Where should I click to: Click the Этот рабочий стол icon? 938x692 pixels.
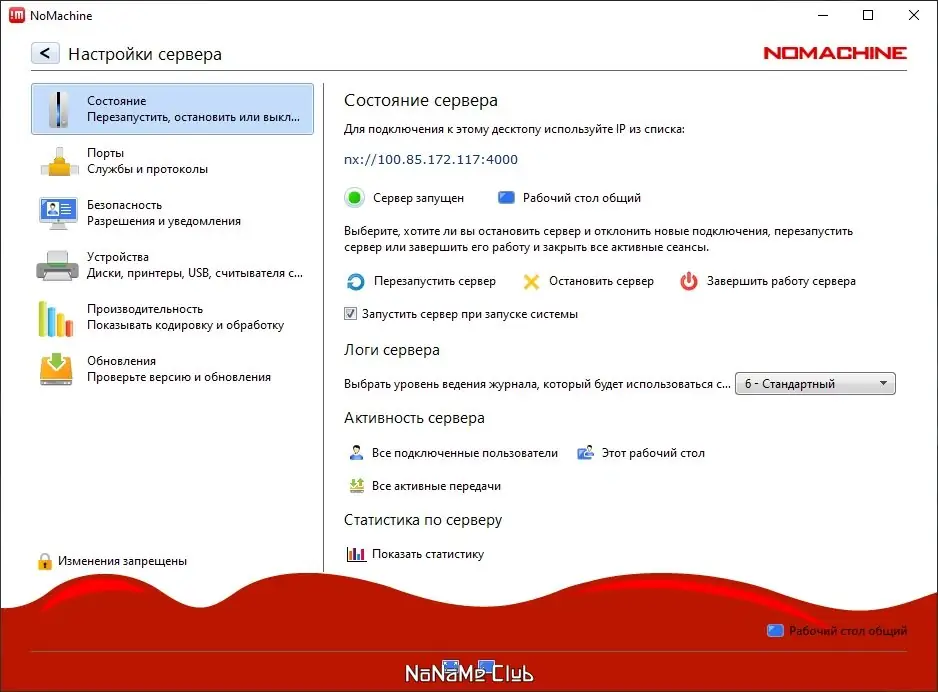click(x=585, y=453)
